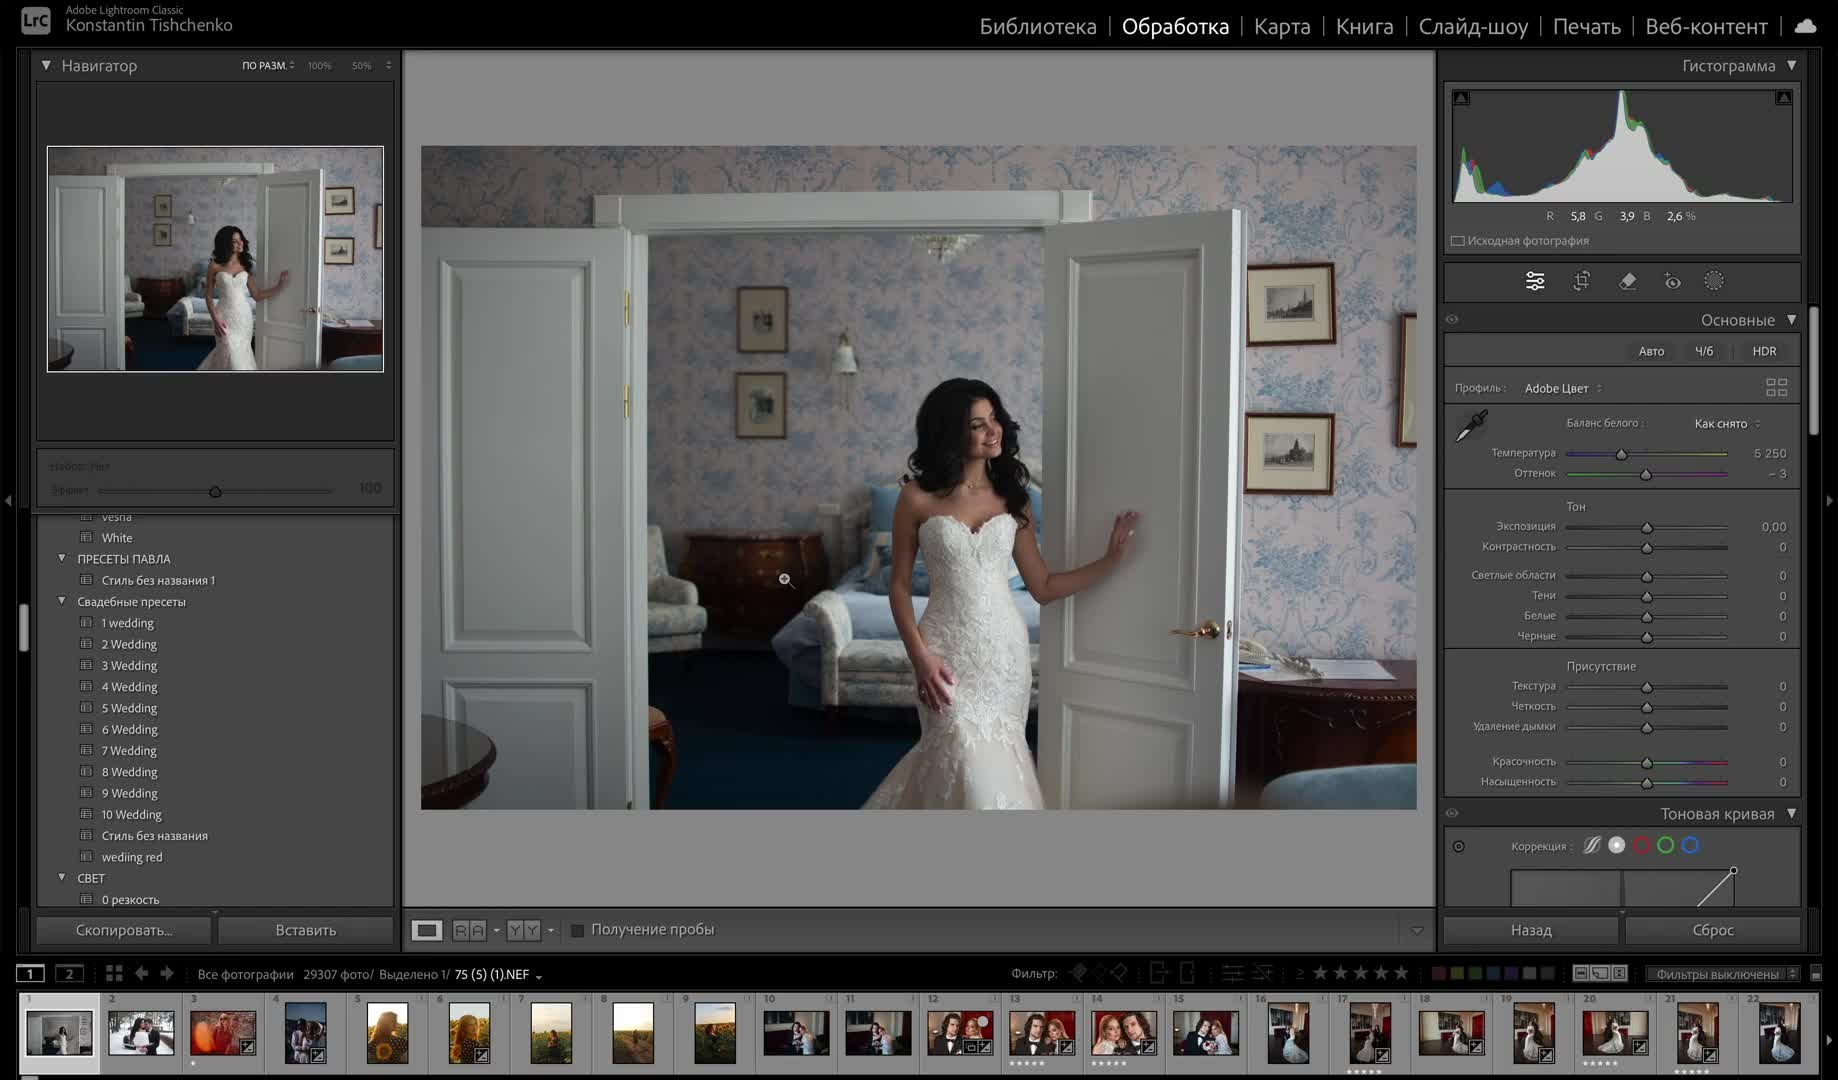Toggle visibility of Основные panel edits
Screen dimensions: 1838x1080
(1452, 320)
